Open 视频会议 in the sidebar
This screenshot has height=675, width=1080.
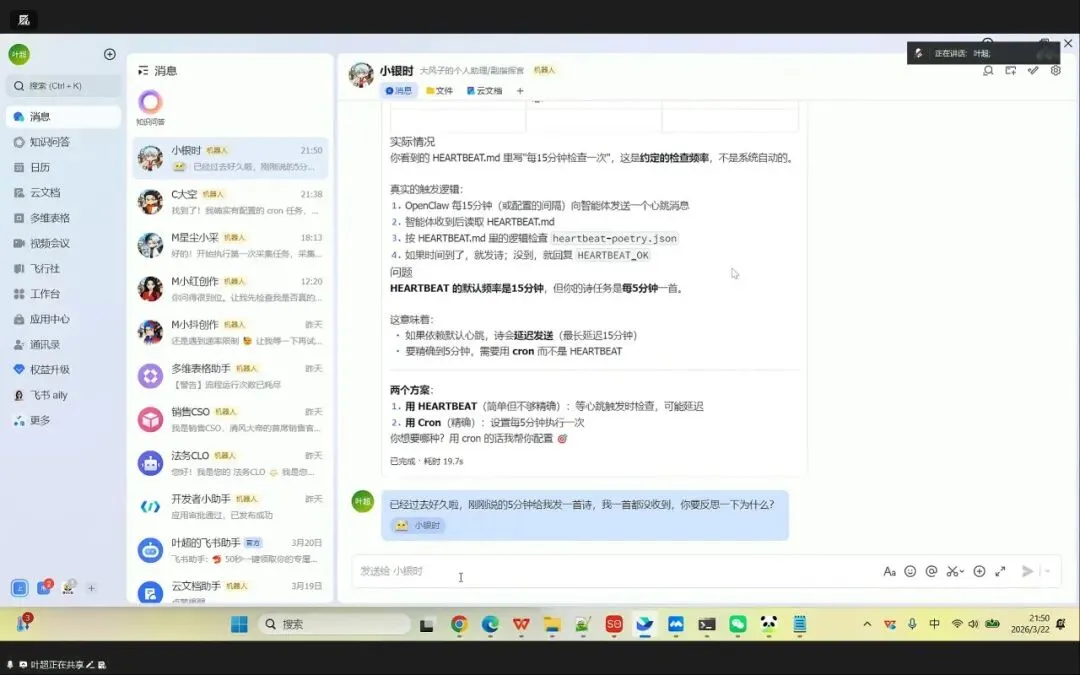click(x=50, y=243)
